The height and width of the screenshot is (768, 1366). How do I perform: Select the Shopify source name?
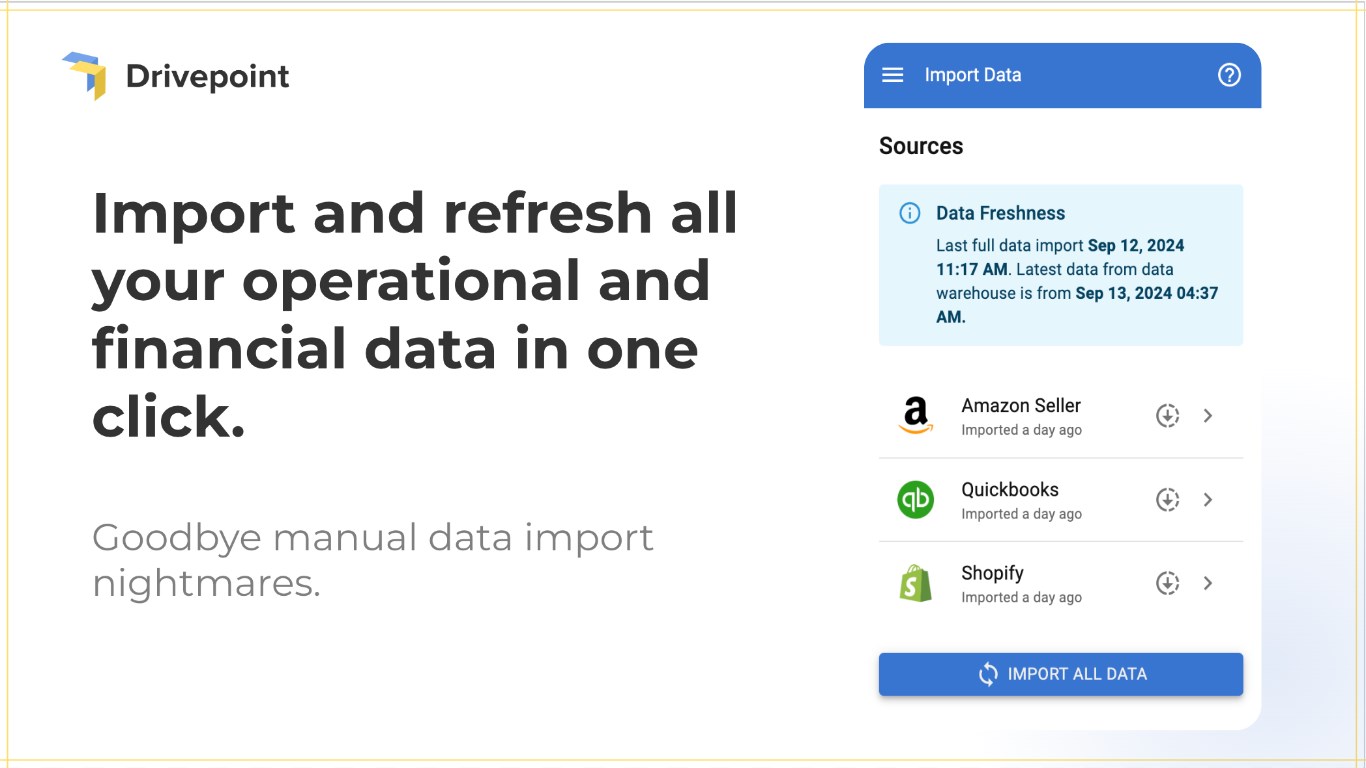coord(992,573)
